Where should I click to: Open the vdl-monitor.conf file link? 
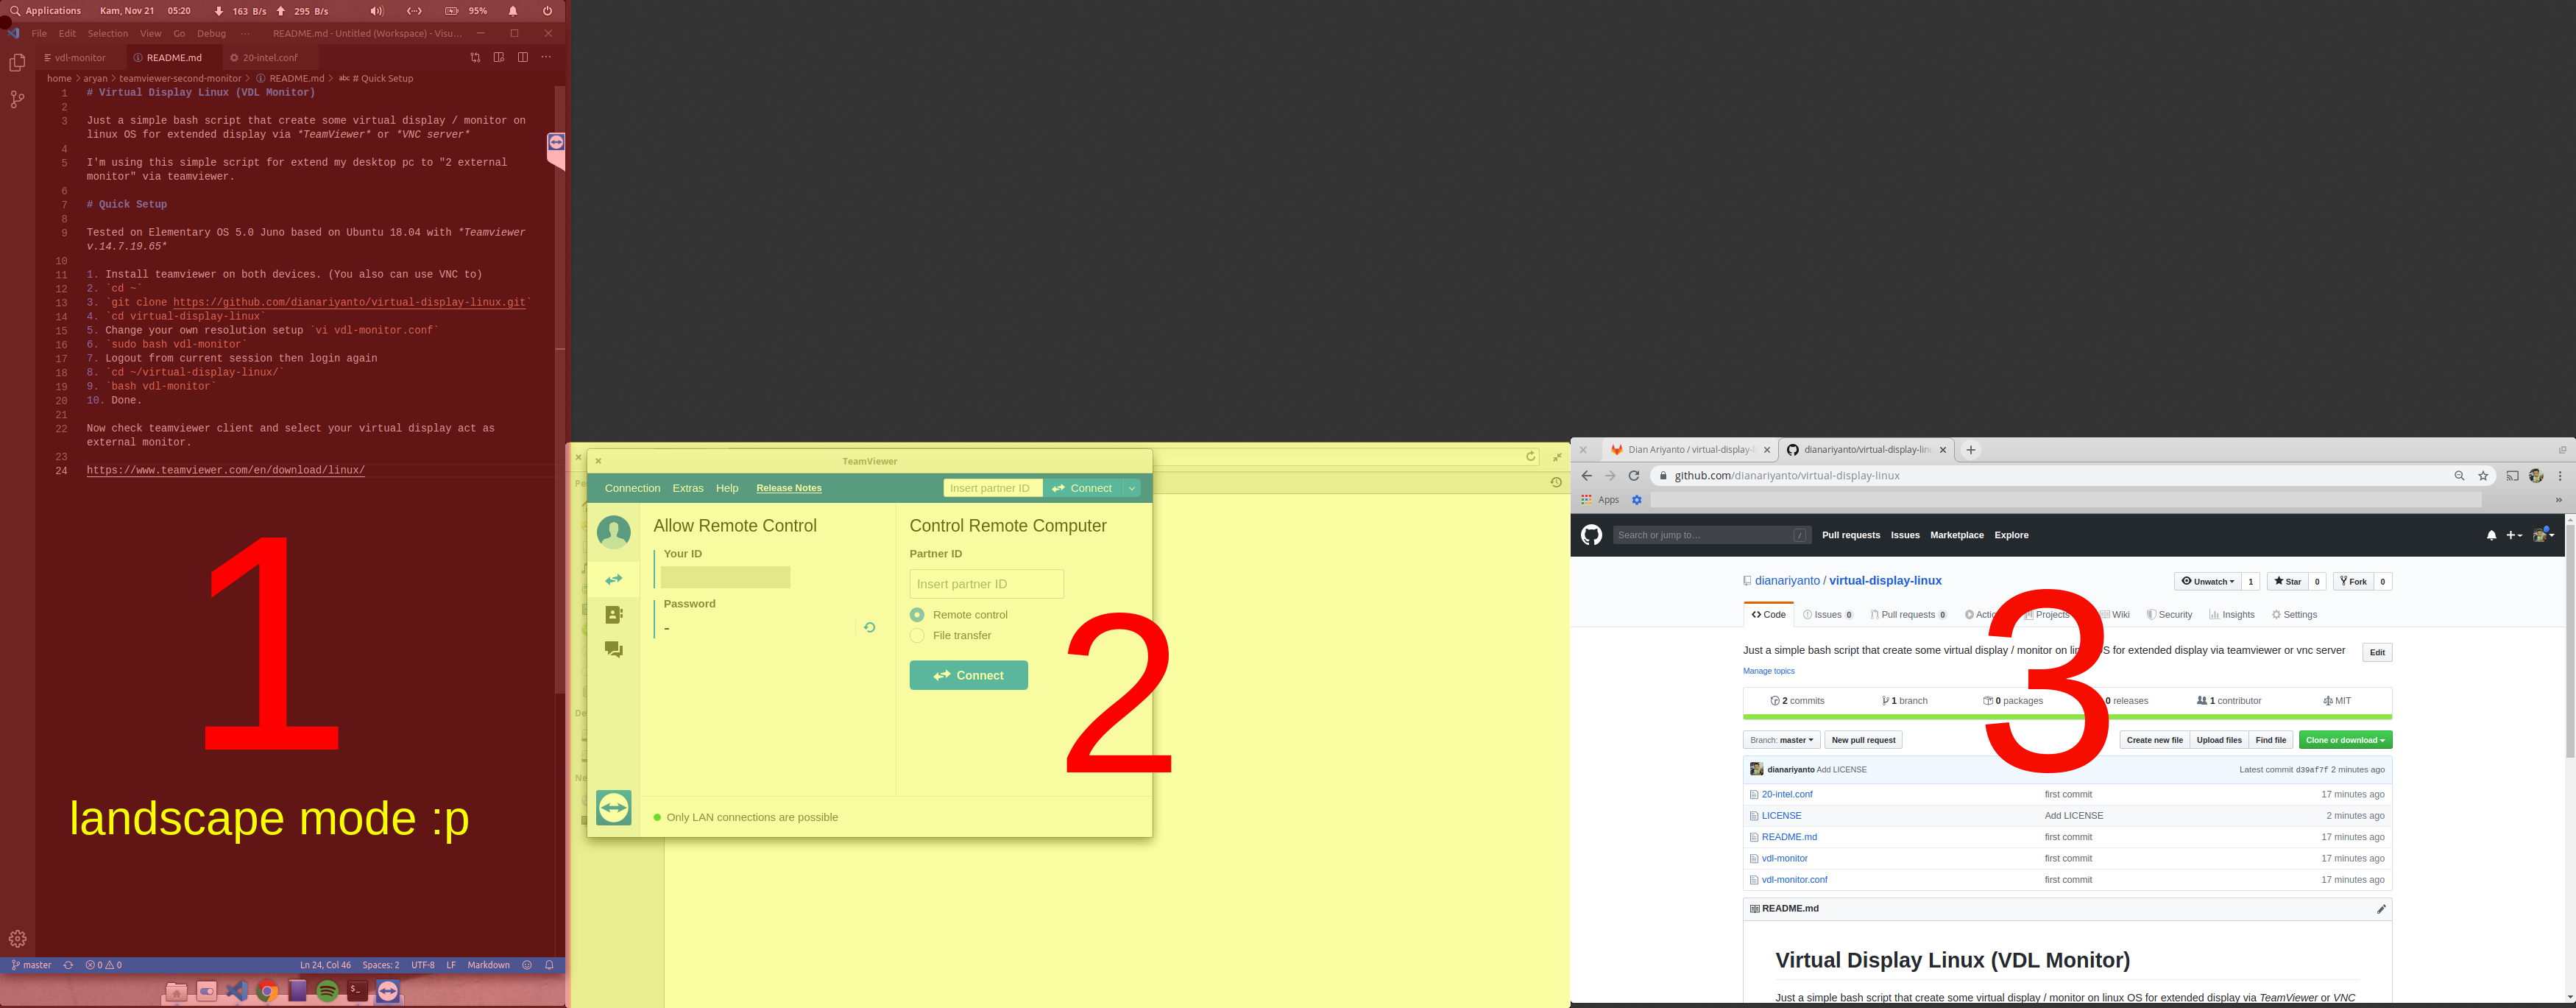(1794, 880)
